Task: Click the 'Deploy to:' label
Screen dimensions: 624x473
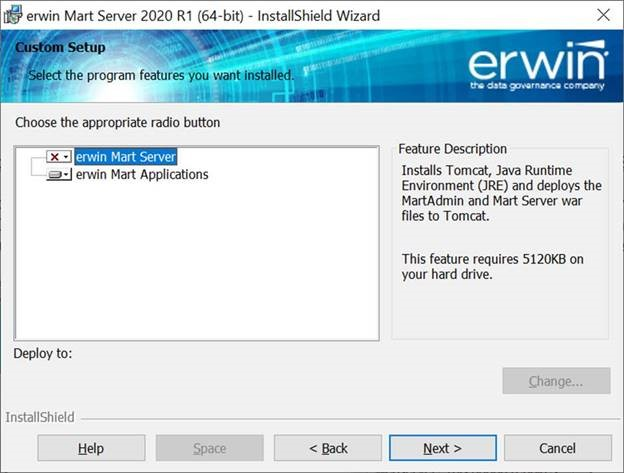Action: 43,353
